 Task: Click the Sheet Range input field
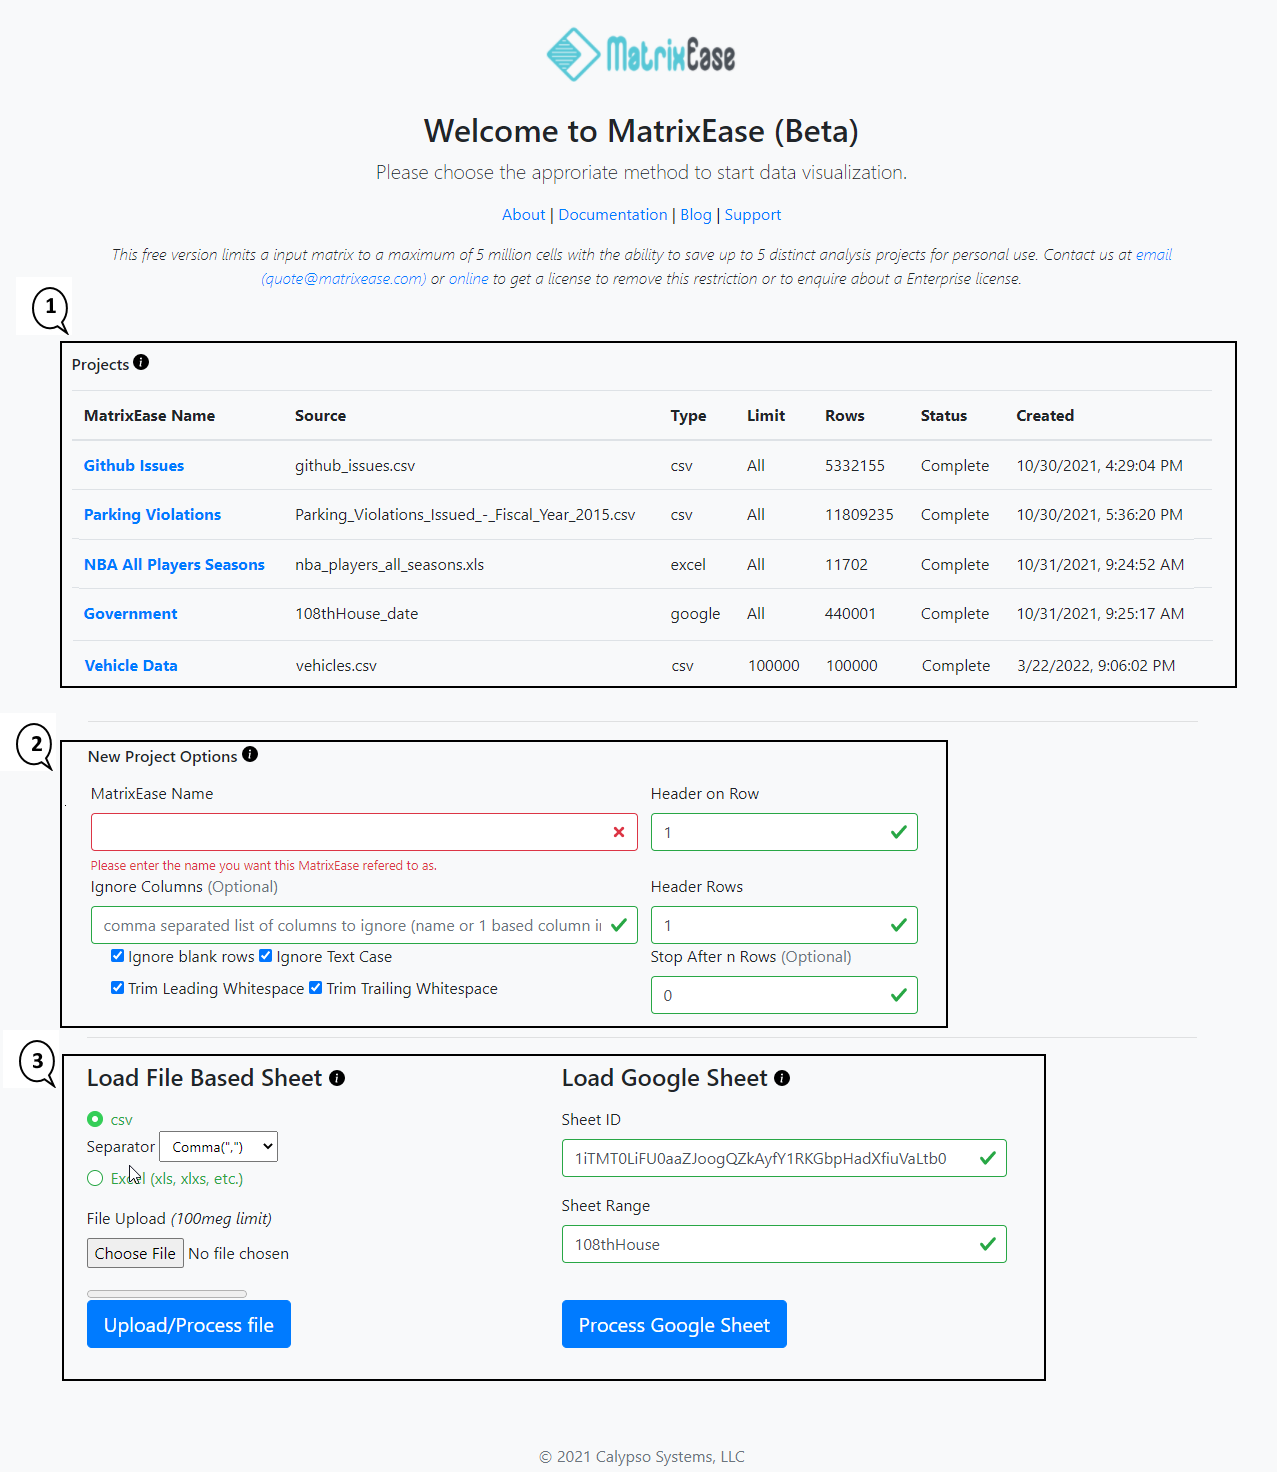[x=770, y=1244]
